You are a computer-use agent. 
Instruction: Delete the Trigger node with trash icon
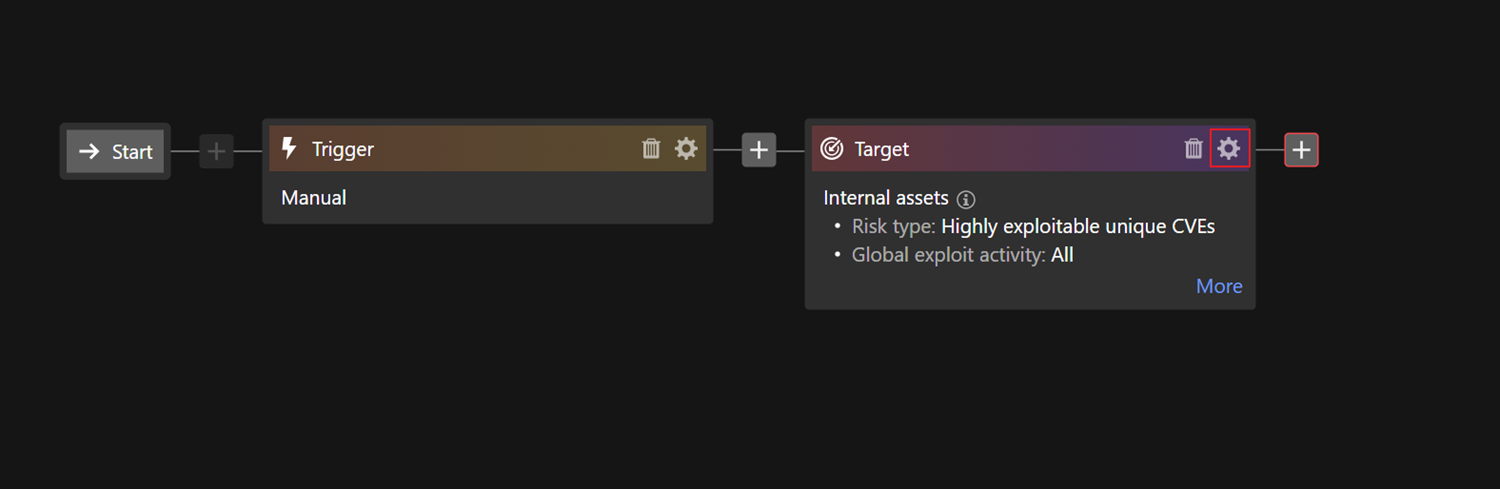point(651,149)
